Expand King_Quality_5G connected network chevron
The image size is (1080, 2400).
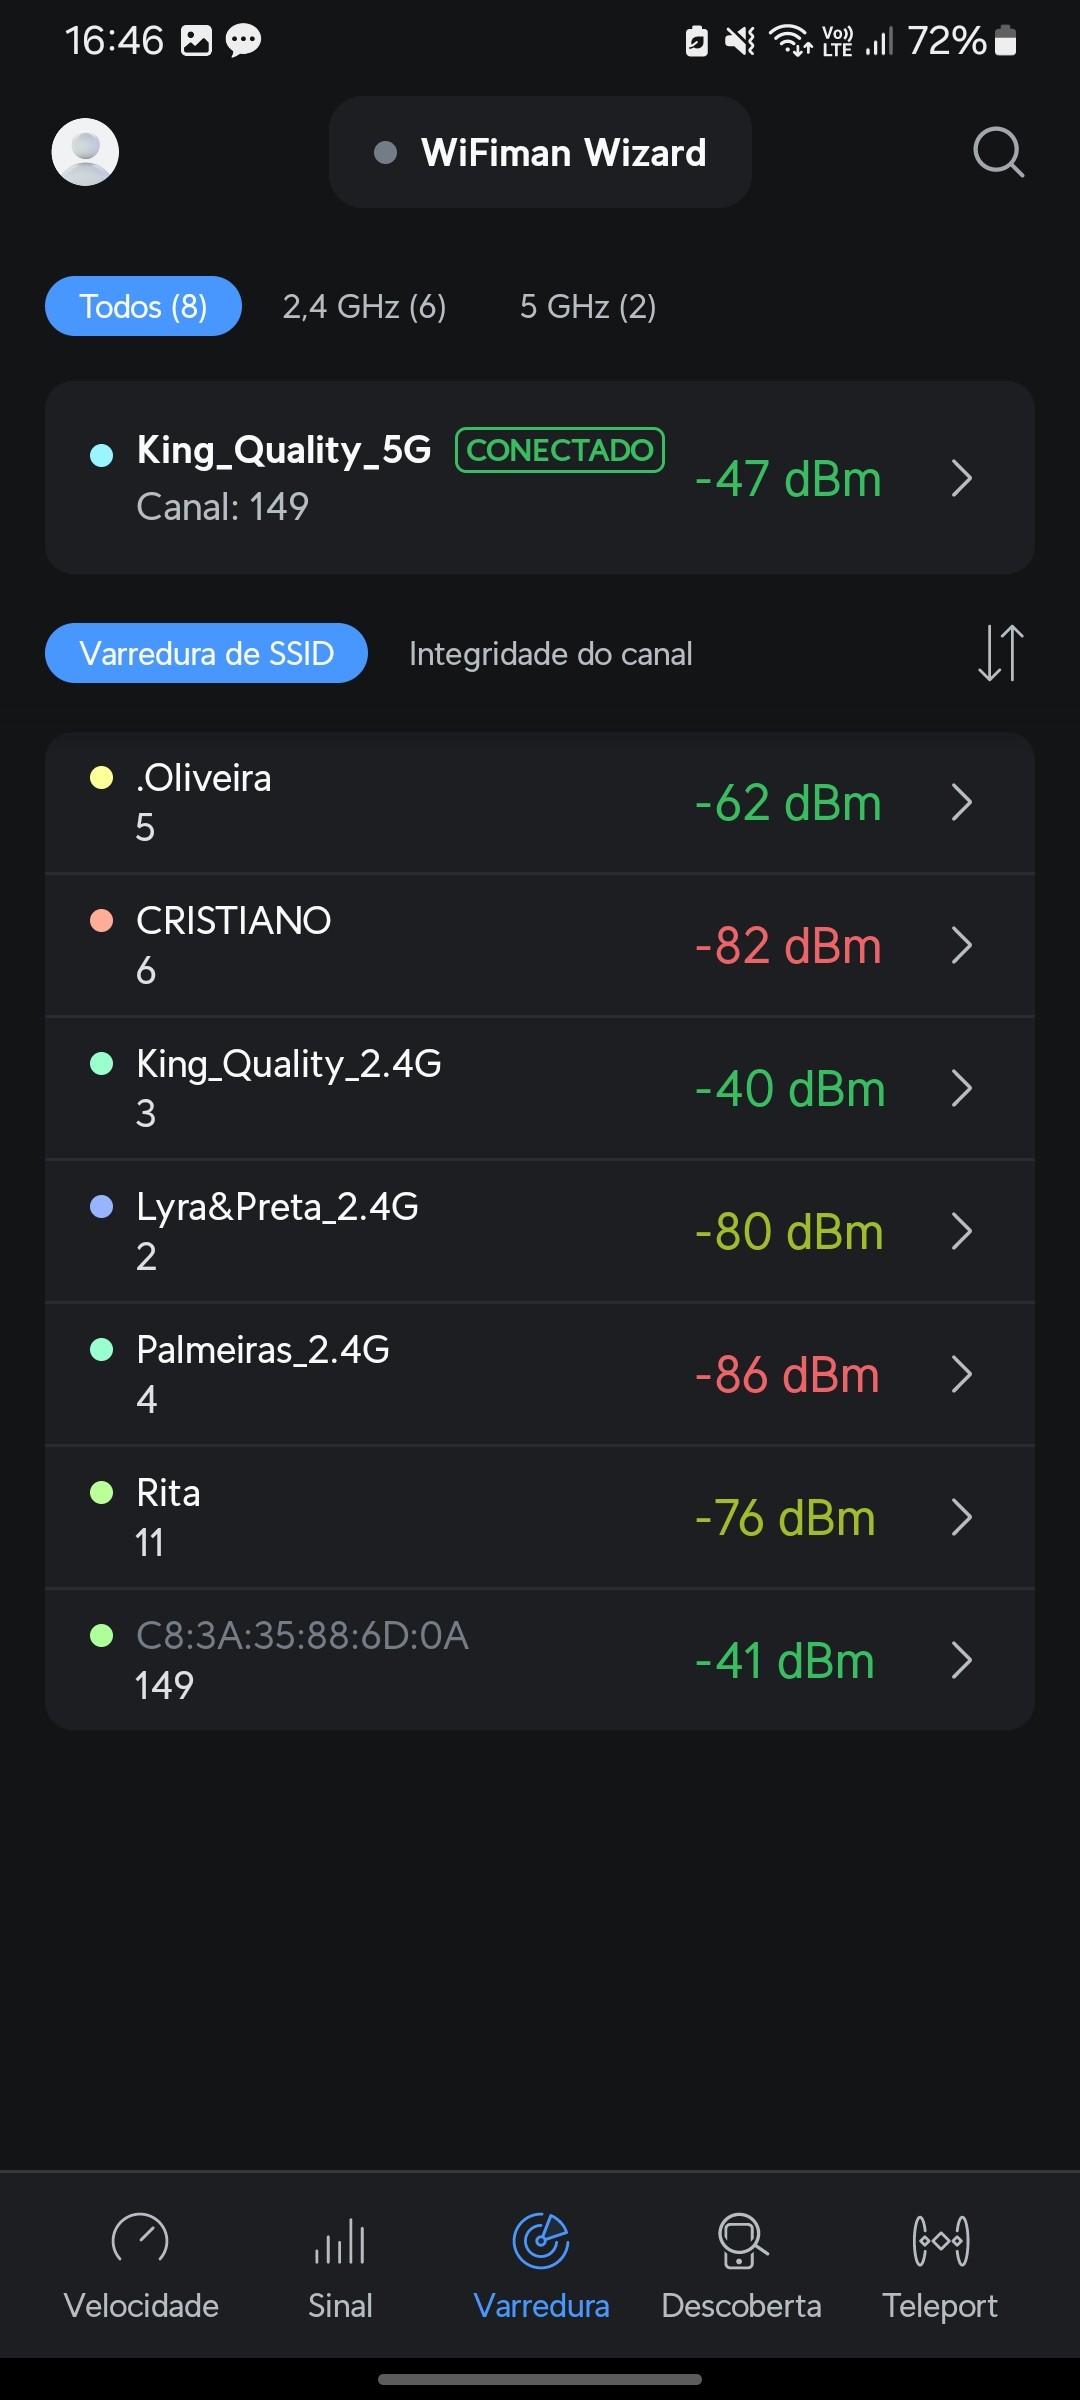pyautogui.click(x=961, y=478)
